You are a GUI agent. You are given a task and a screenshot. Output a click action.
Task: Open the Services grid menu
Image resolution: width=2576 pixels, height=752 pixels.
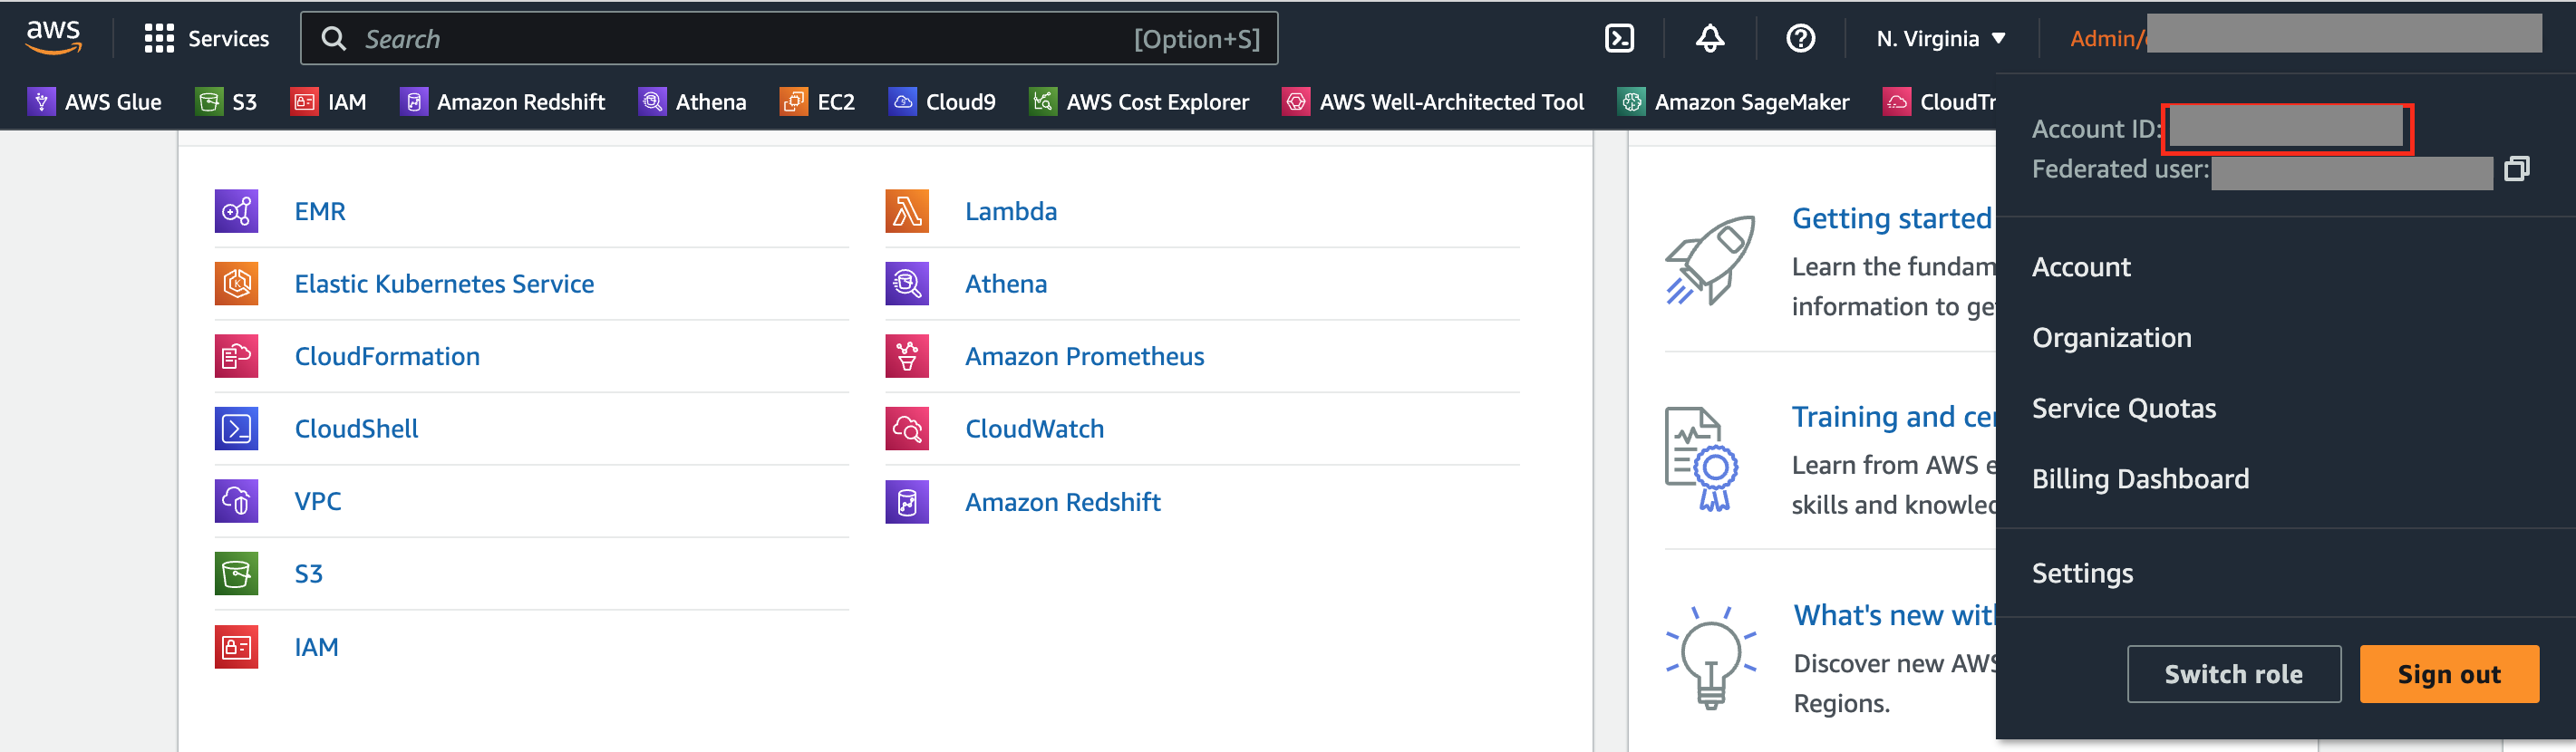click(207, 39)
